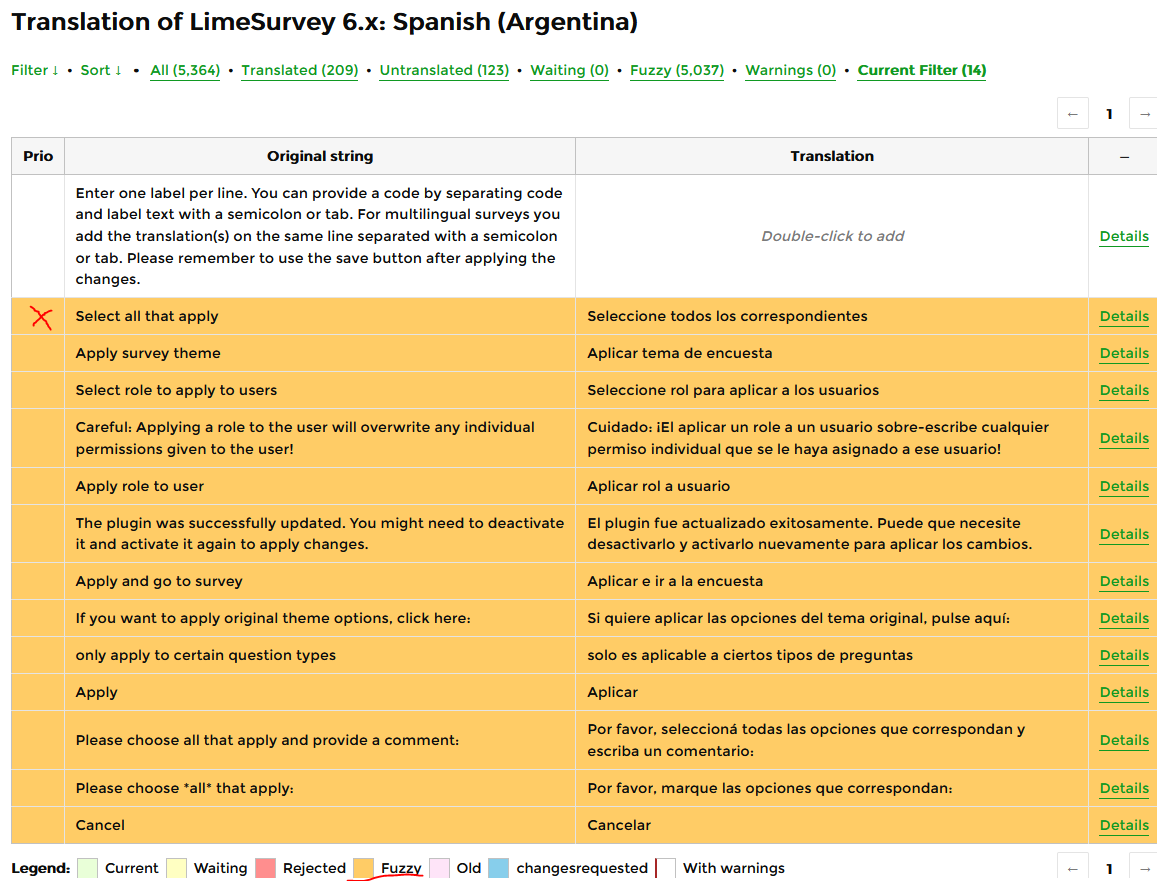Screen dimensions: 1157x881
Task: Click the Fuzzy orange legend swatch
Action: click(364, 868)
